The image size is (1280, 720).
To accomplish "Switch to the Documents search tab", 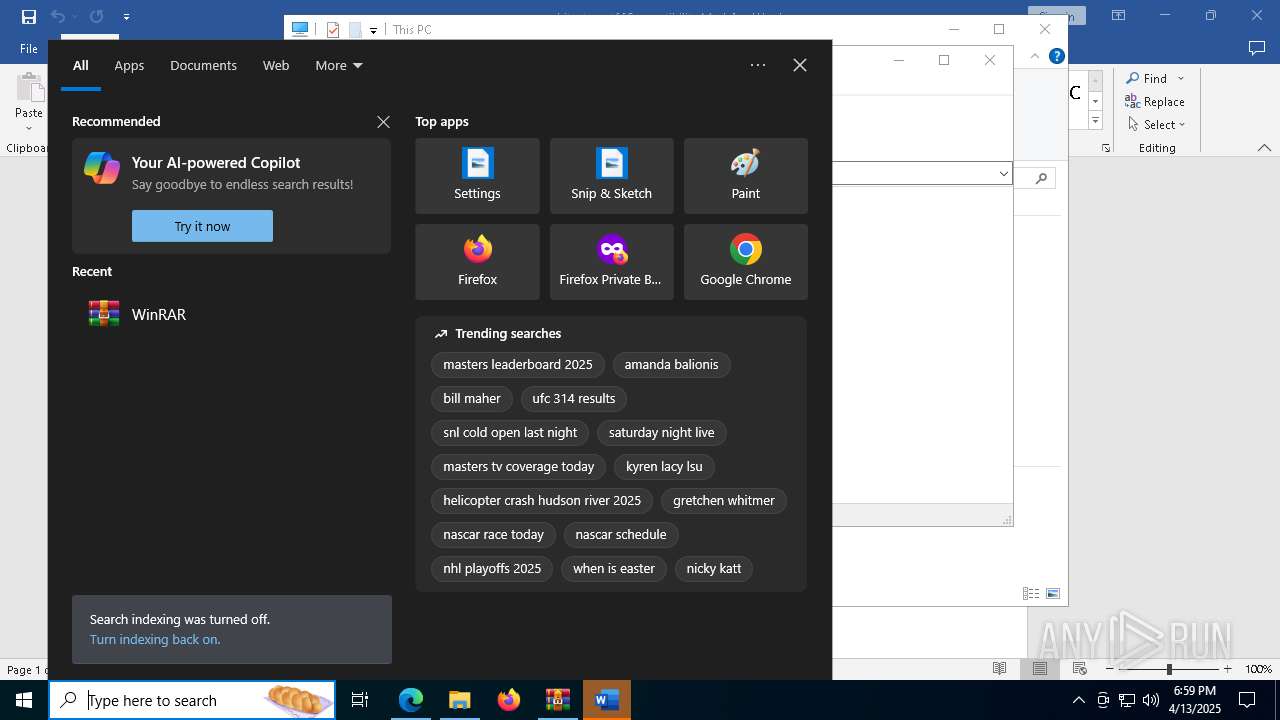I will 203,65.
